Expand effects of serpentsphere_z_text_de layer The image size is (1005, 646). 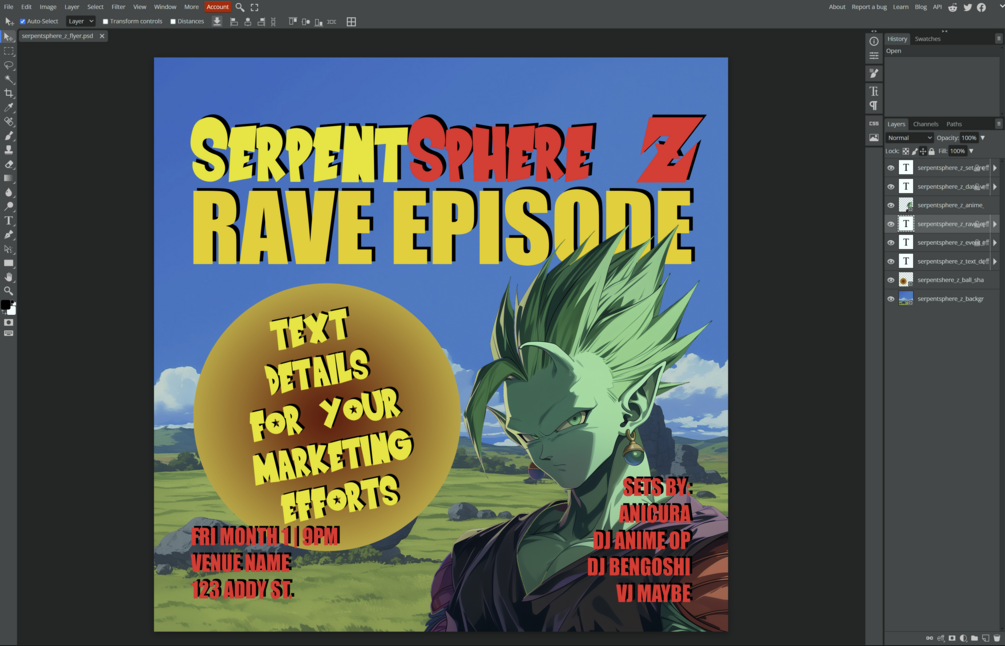pos(995,261)
